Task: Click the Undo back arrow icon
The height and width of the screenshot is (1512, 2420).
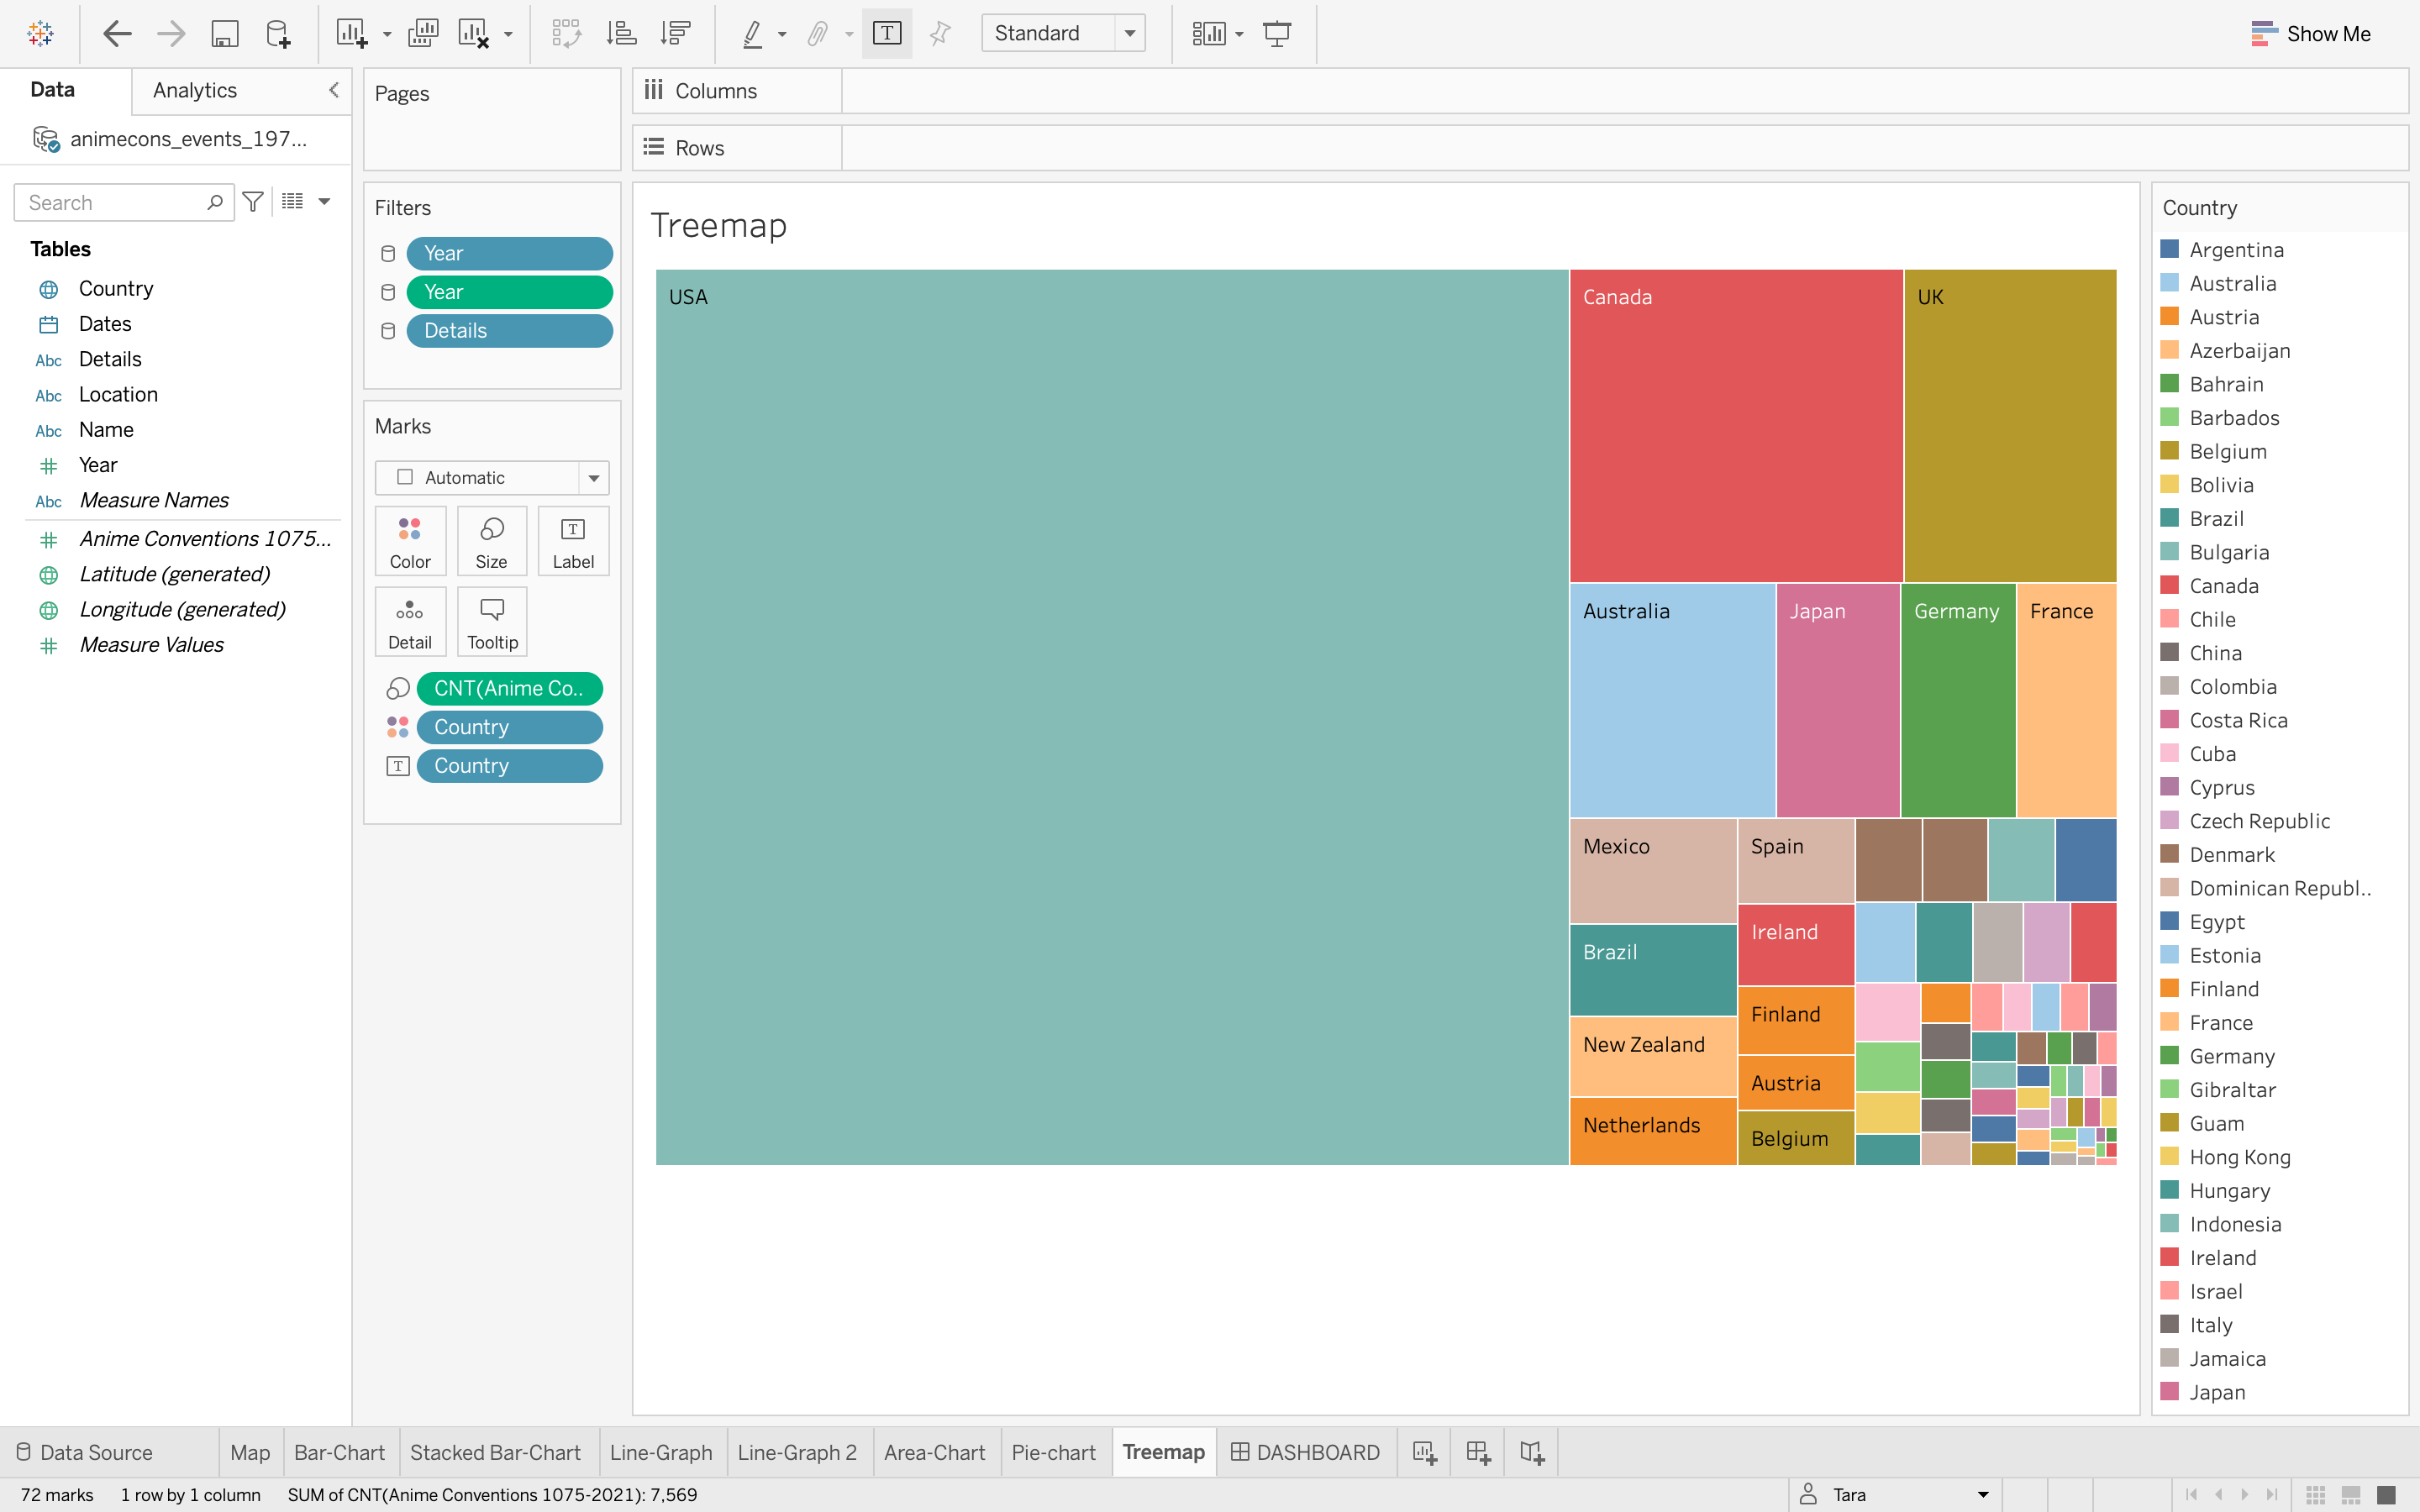Action: (117, 33)
